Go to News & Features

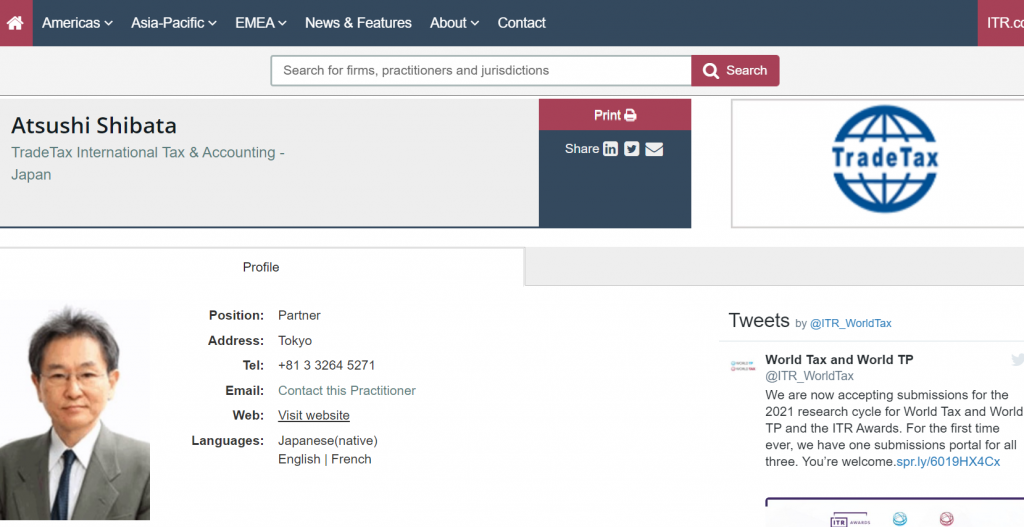pos(358,23)
